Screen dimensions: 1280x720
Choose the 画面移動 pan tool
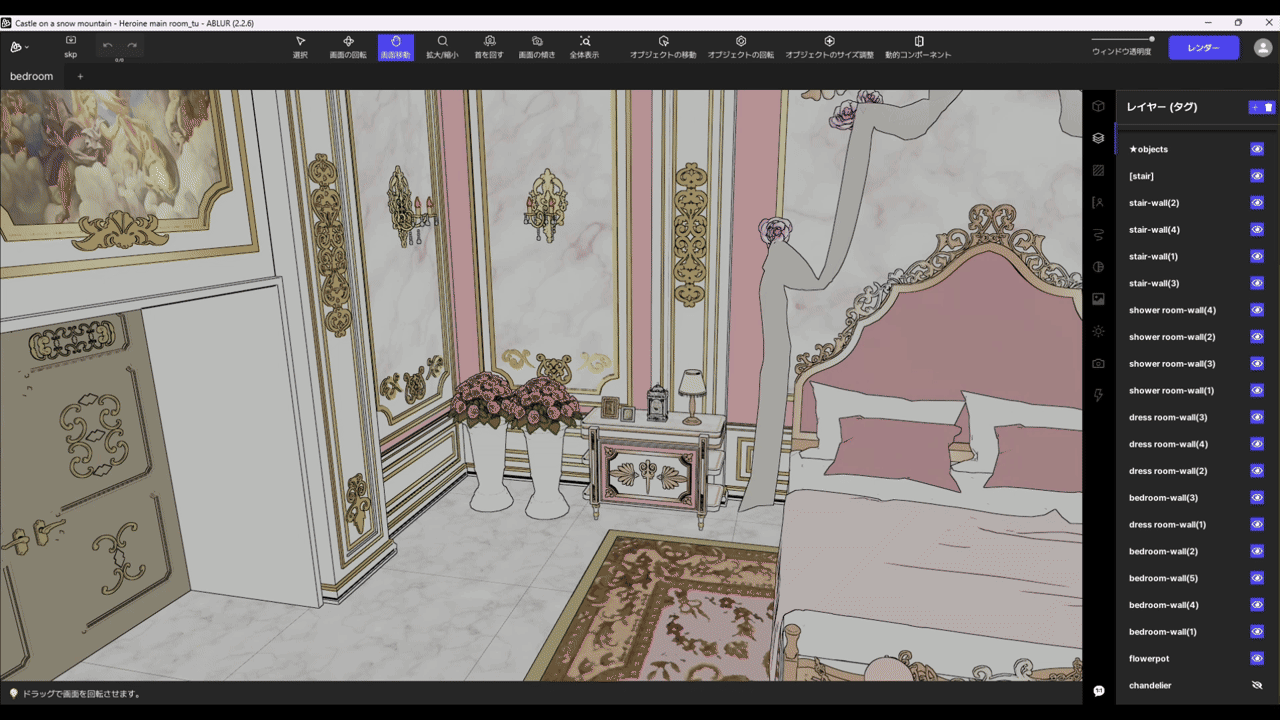pos(395,47)
